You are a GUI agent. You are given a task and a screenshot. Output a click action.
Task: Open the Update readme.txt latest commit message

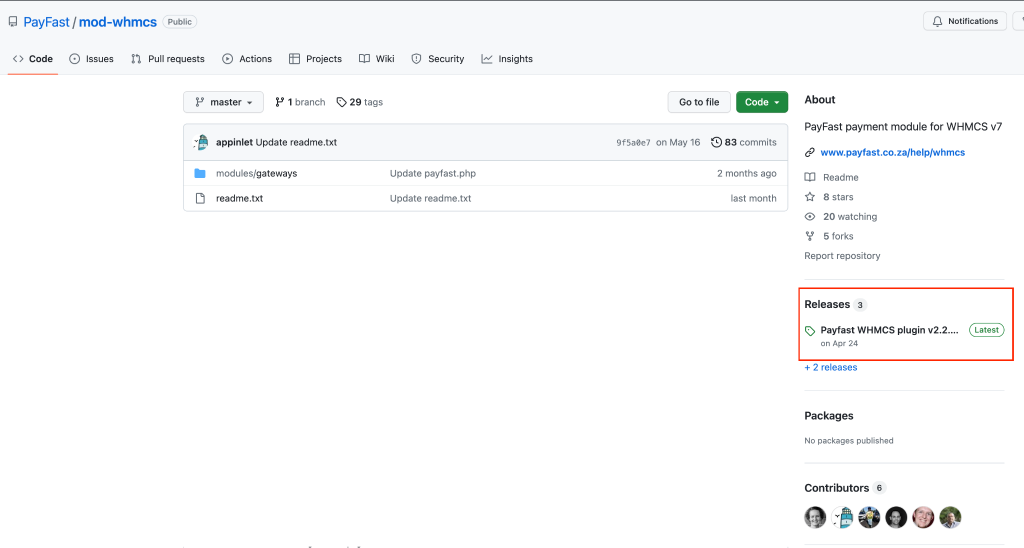pyautogui.click(x=296, y=142)
